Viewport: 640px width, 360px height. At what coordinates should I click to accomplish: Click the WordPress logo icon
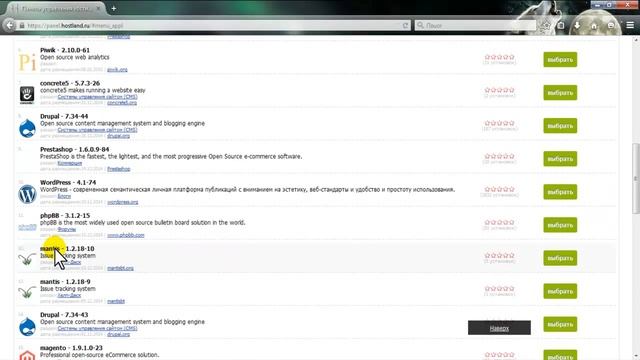pos(27,194)
